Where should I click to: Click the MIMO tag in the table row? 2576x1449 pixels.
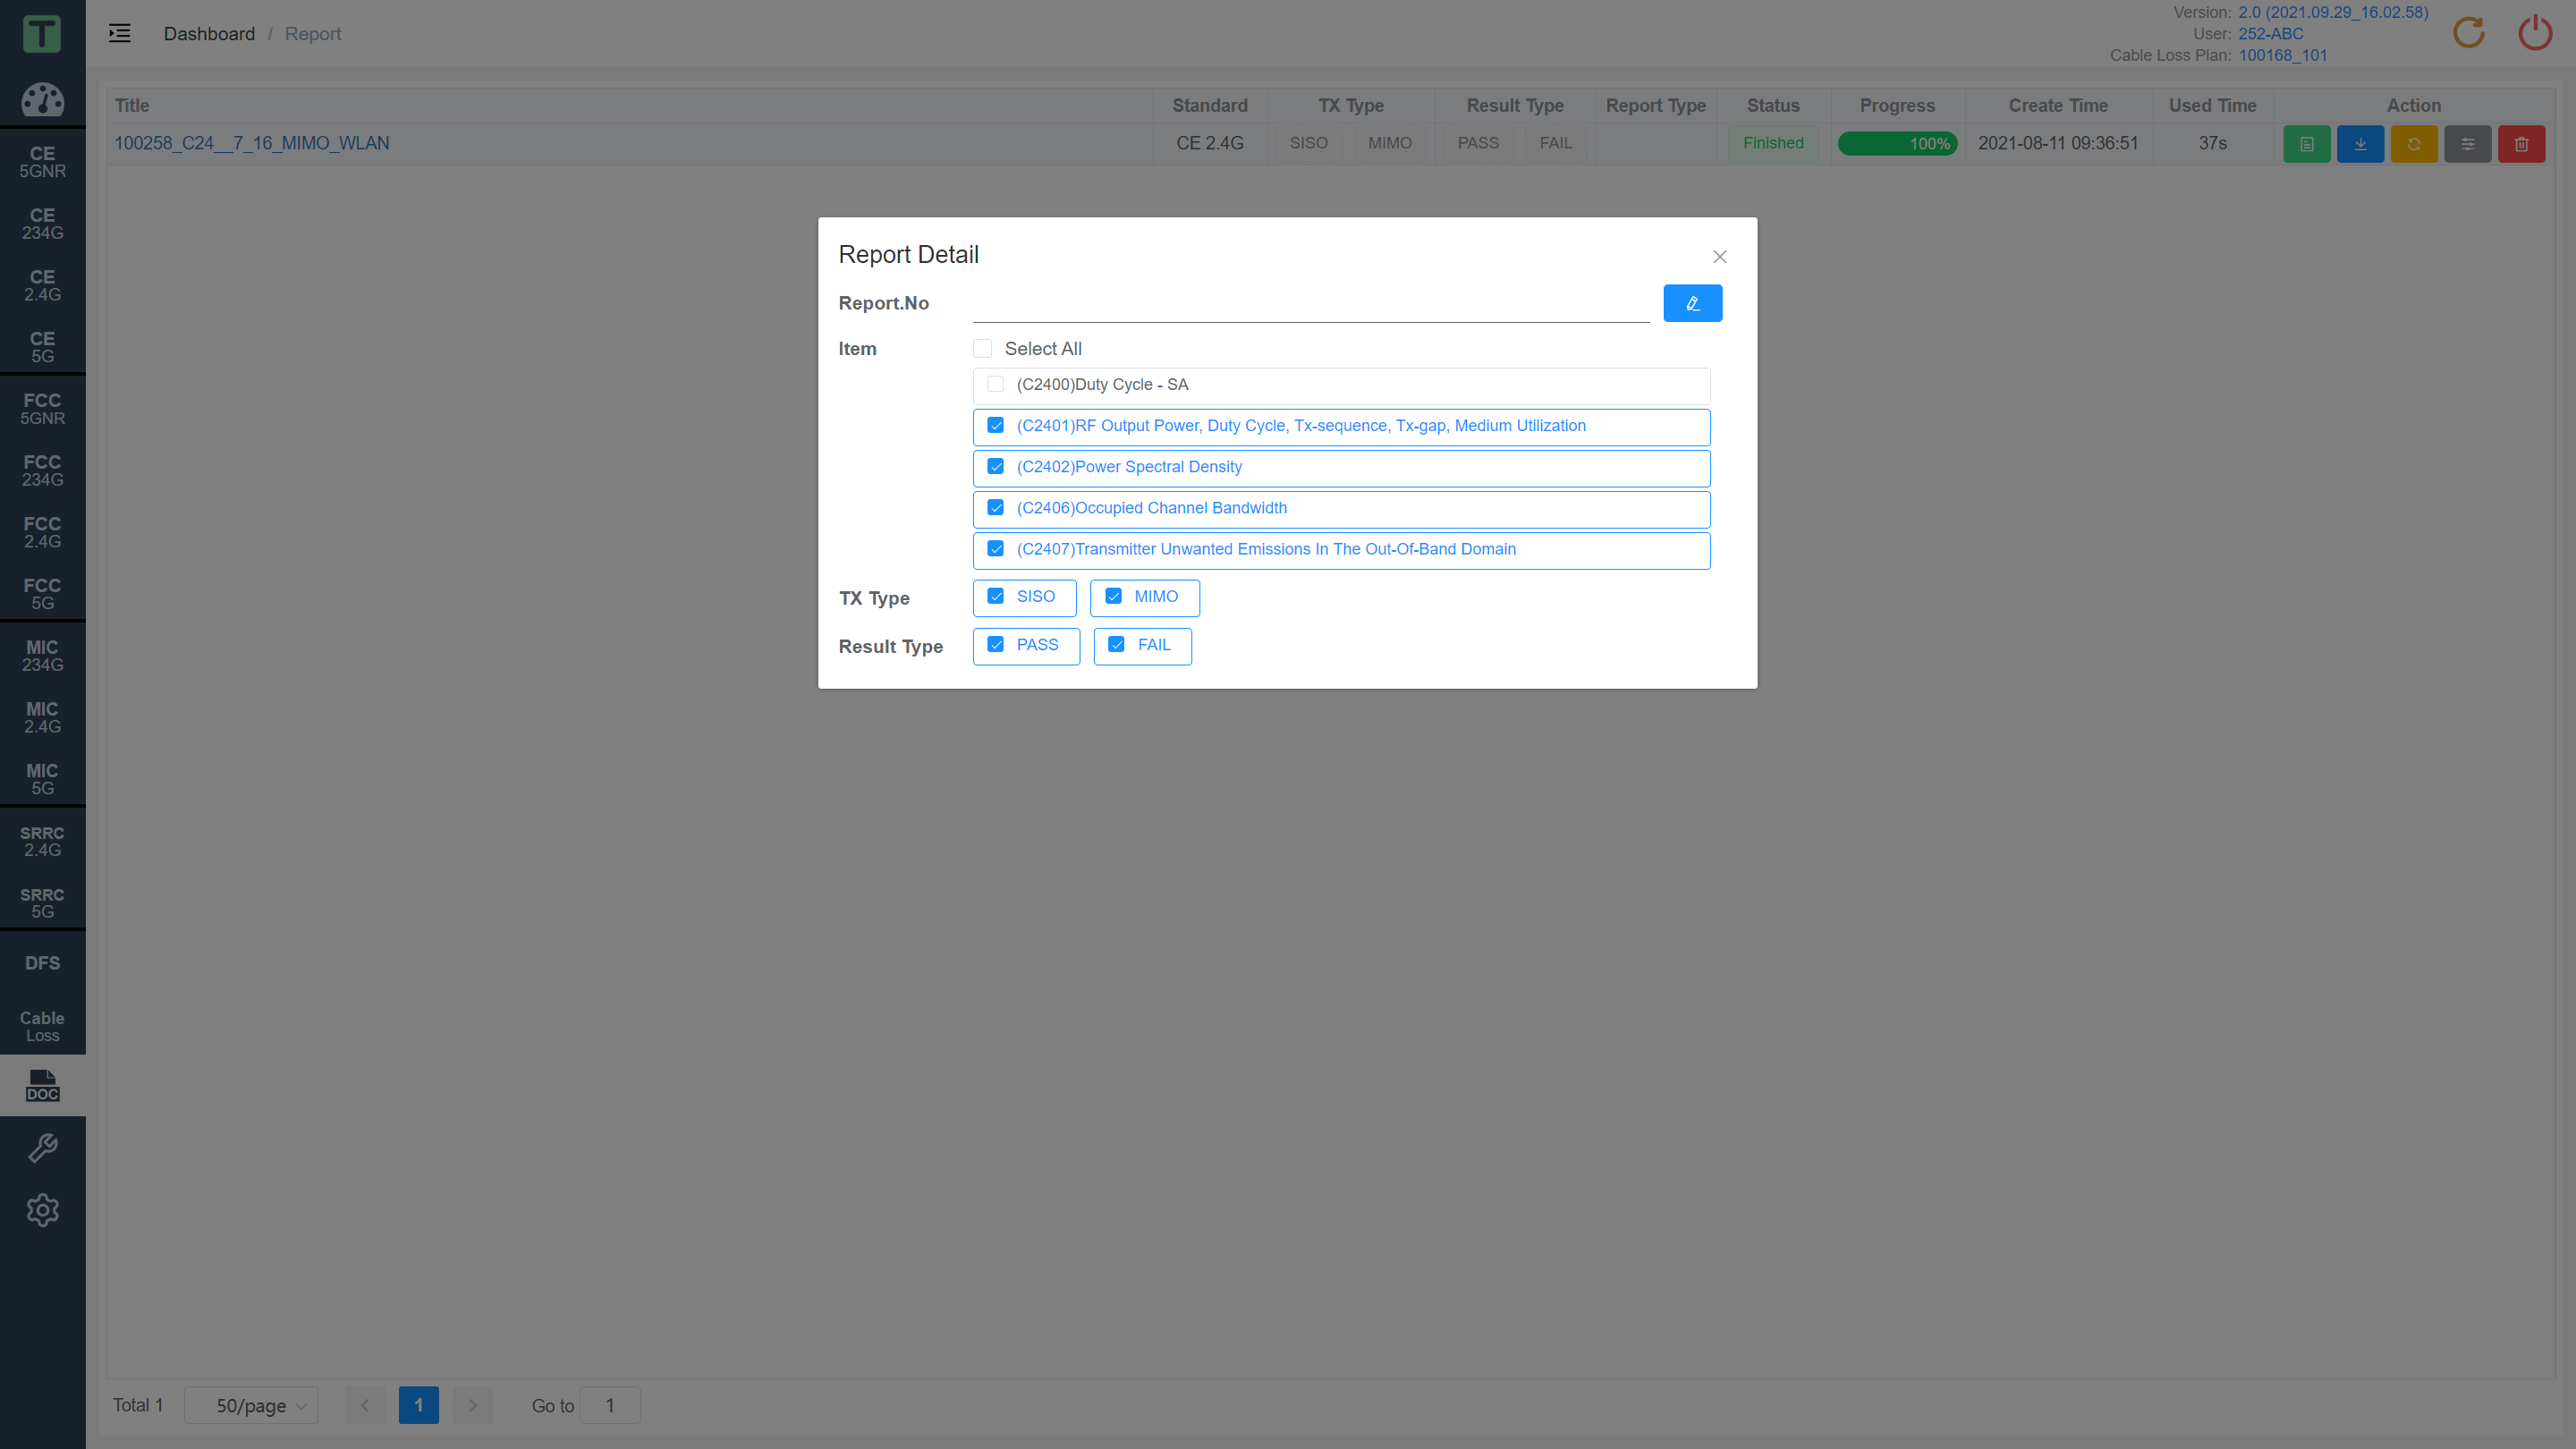pyautogui.click(x=1389, y=143)
